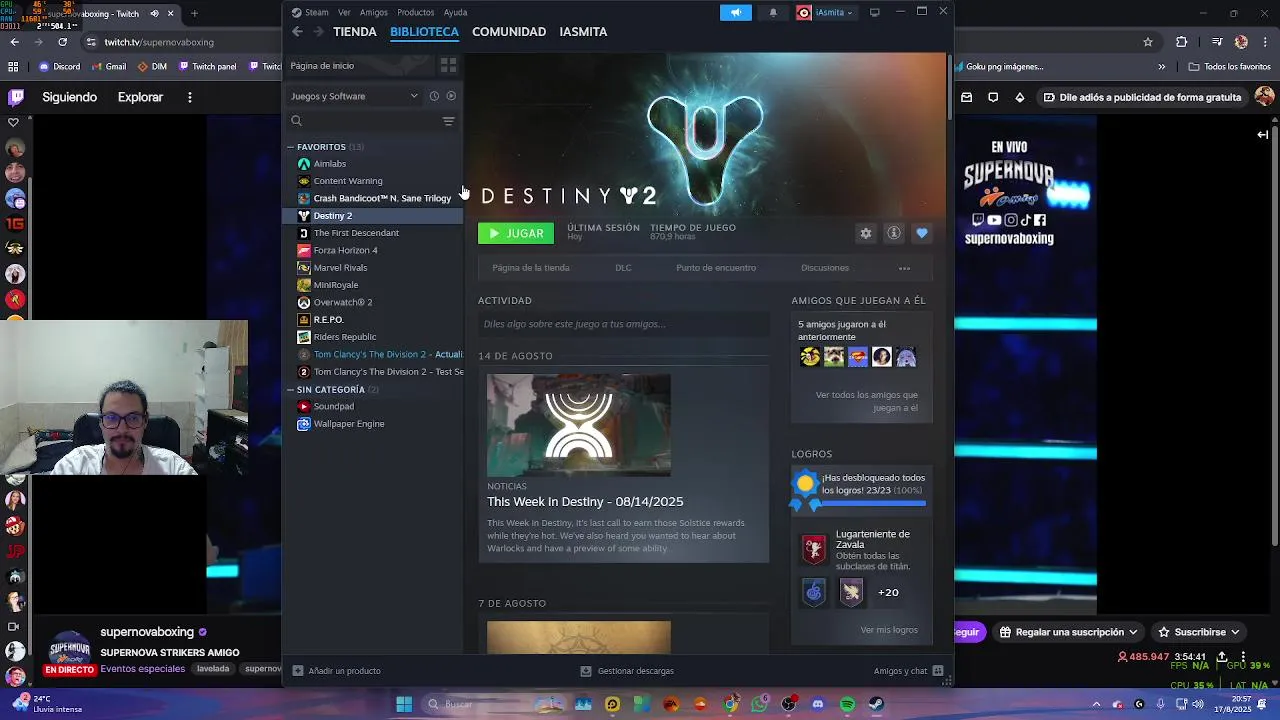Open Steam notifications bell
This screenshot has height=720, width=1280.
773,12
